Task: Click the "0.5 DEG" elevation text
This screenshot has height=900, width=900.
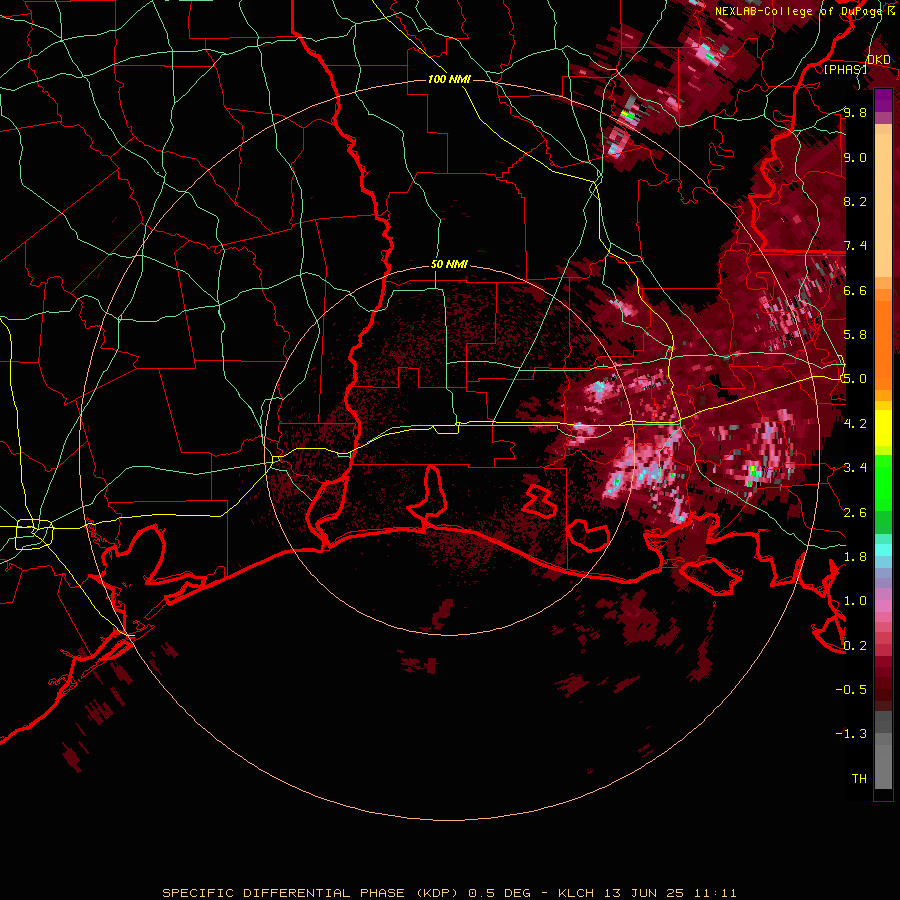Action: pyautogui.click(x=500, y=893)
